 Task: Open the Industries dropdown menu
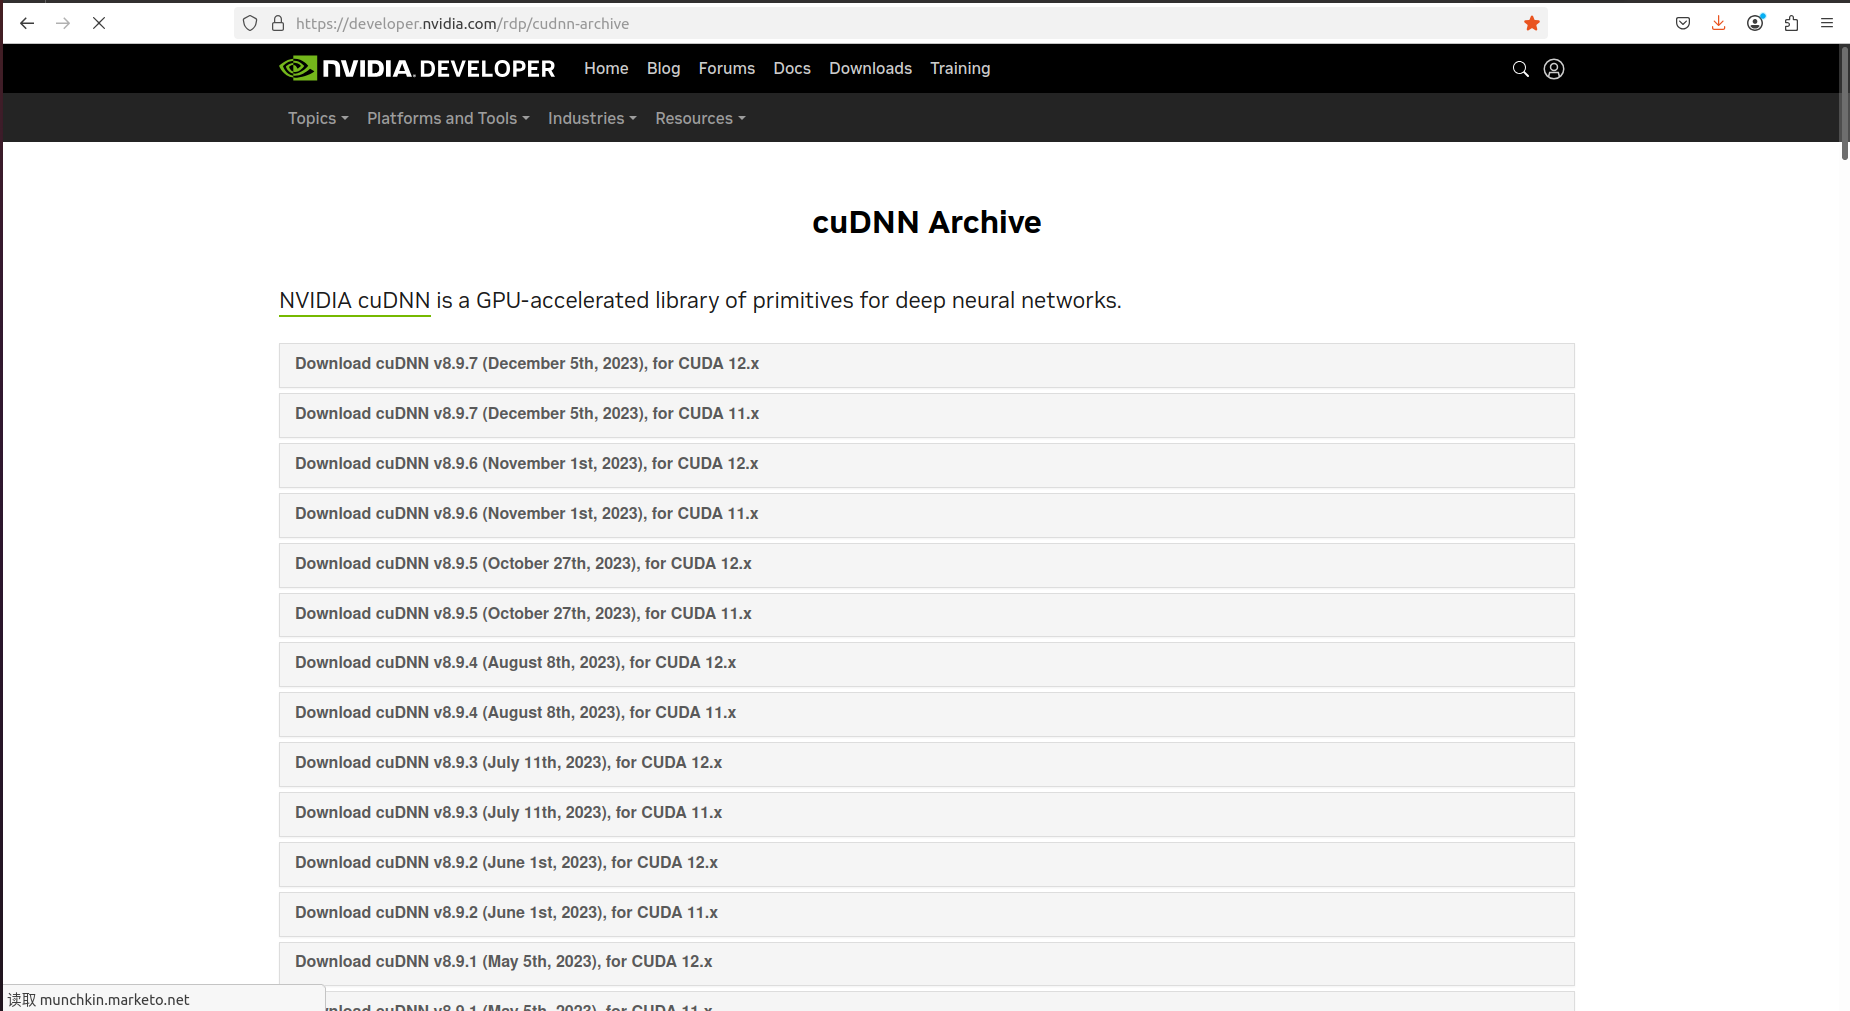(592, 118)
